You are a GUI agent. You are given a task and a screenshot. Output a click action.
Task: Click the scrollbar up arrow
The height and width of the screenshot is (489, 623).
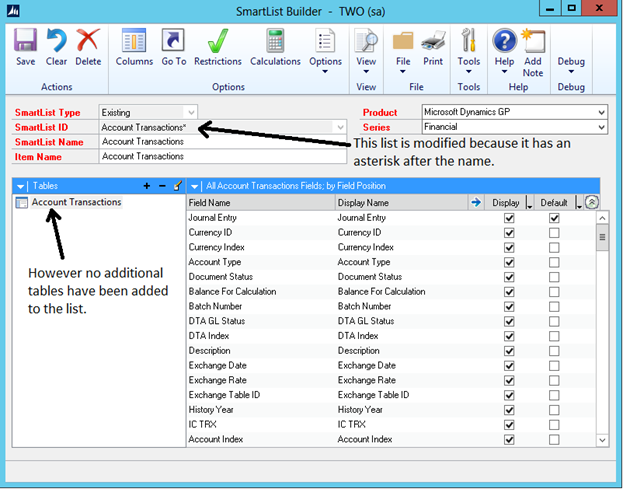click(x=602, y=218)
